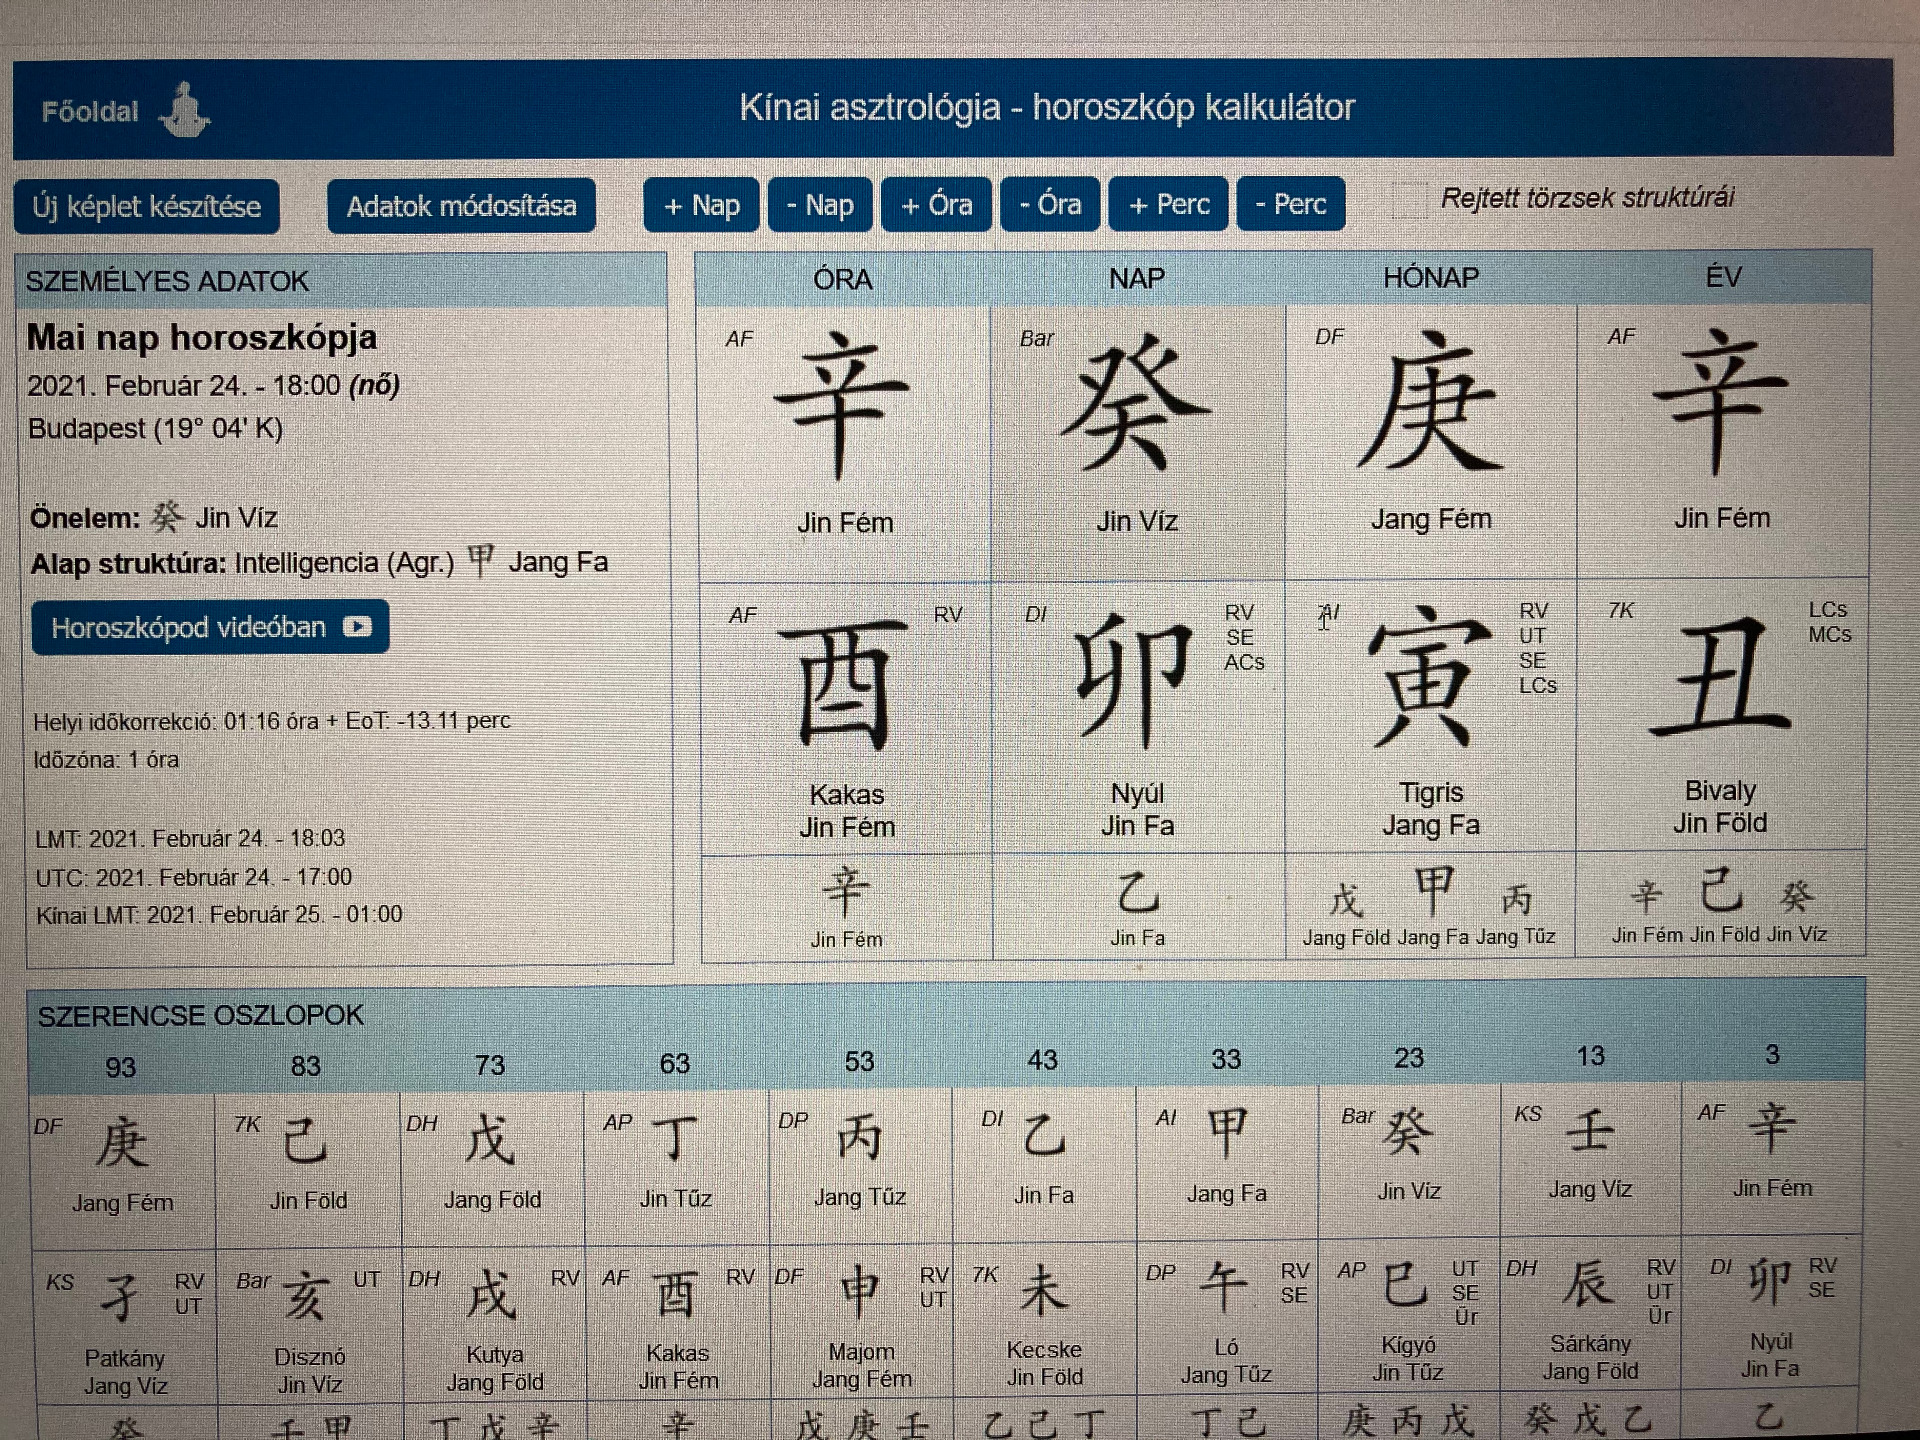Select the Nyúl glyph under NAP
This screenshot has height=1440, width=1920.
coord(1134,681)
